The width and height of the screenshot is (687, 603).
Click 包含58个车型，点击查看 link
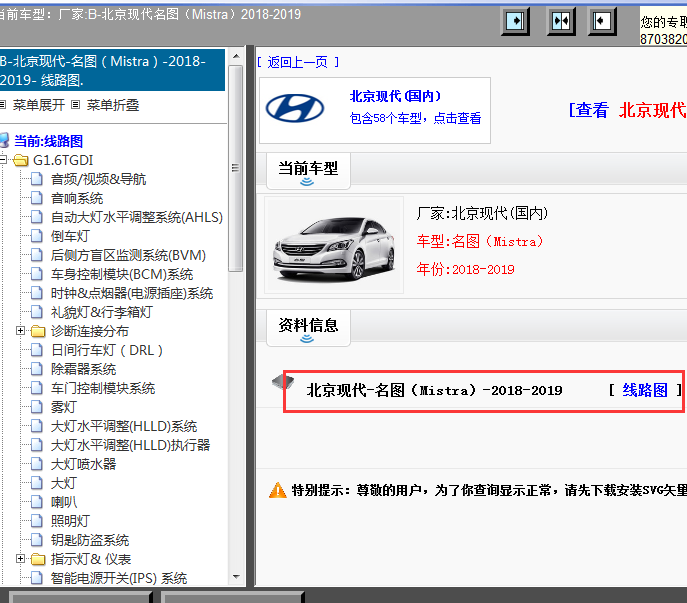click(415, 118)
